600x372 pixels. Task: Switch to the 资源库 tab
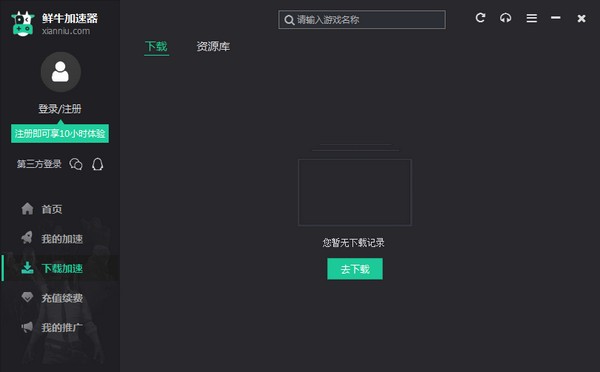[x=213, y=47]
